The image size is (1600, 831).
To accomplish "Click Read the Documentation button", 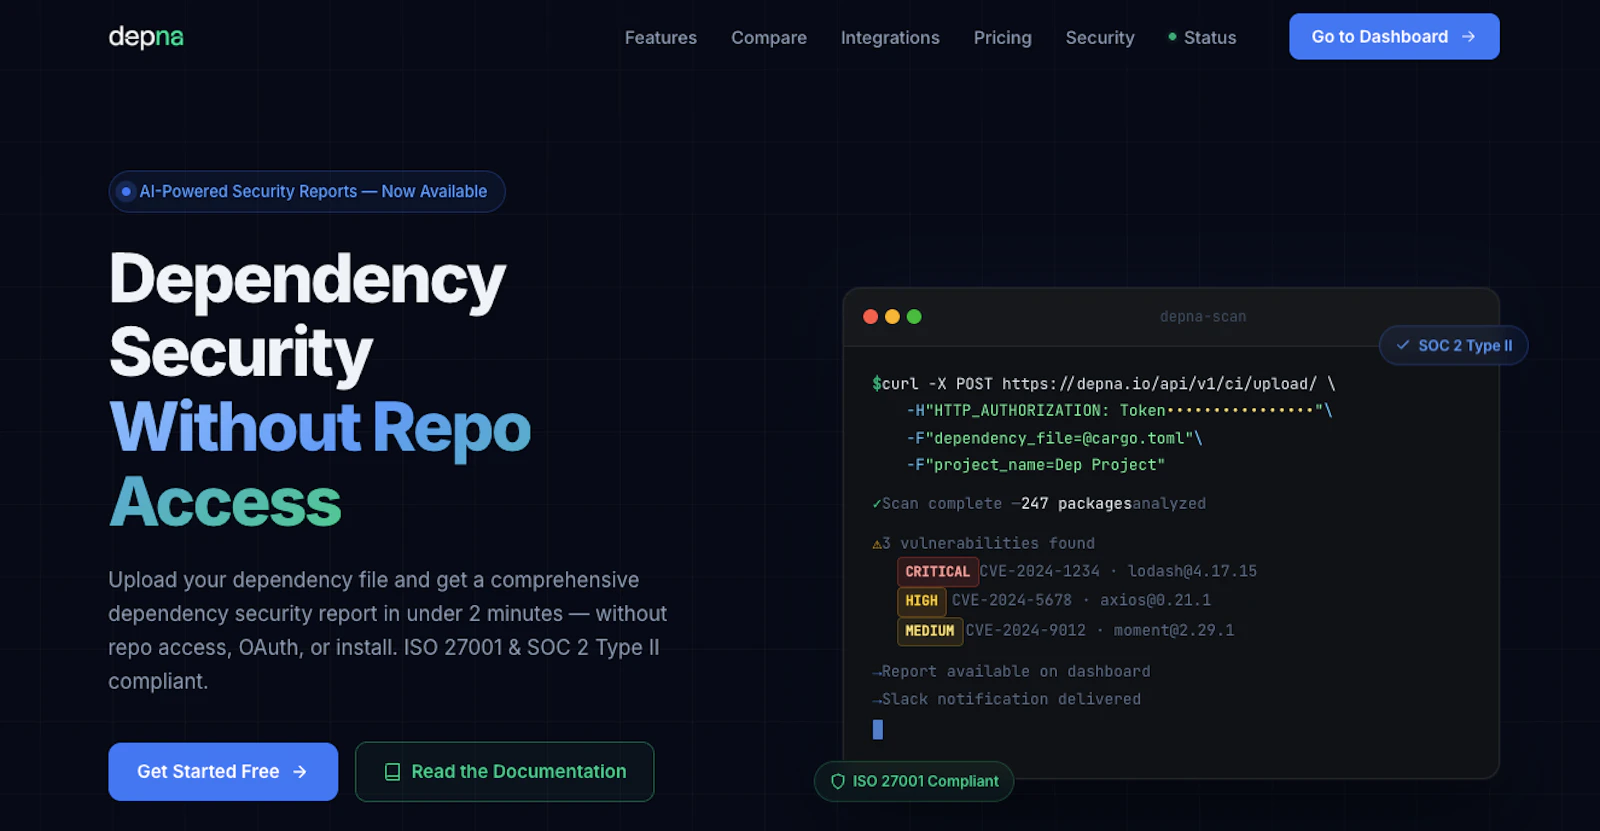I will 504,771.
